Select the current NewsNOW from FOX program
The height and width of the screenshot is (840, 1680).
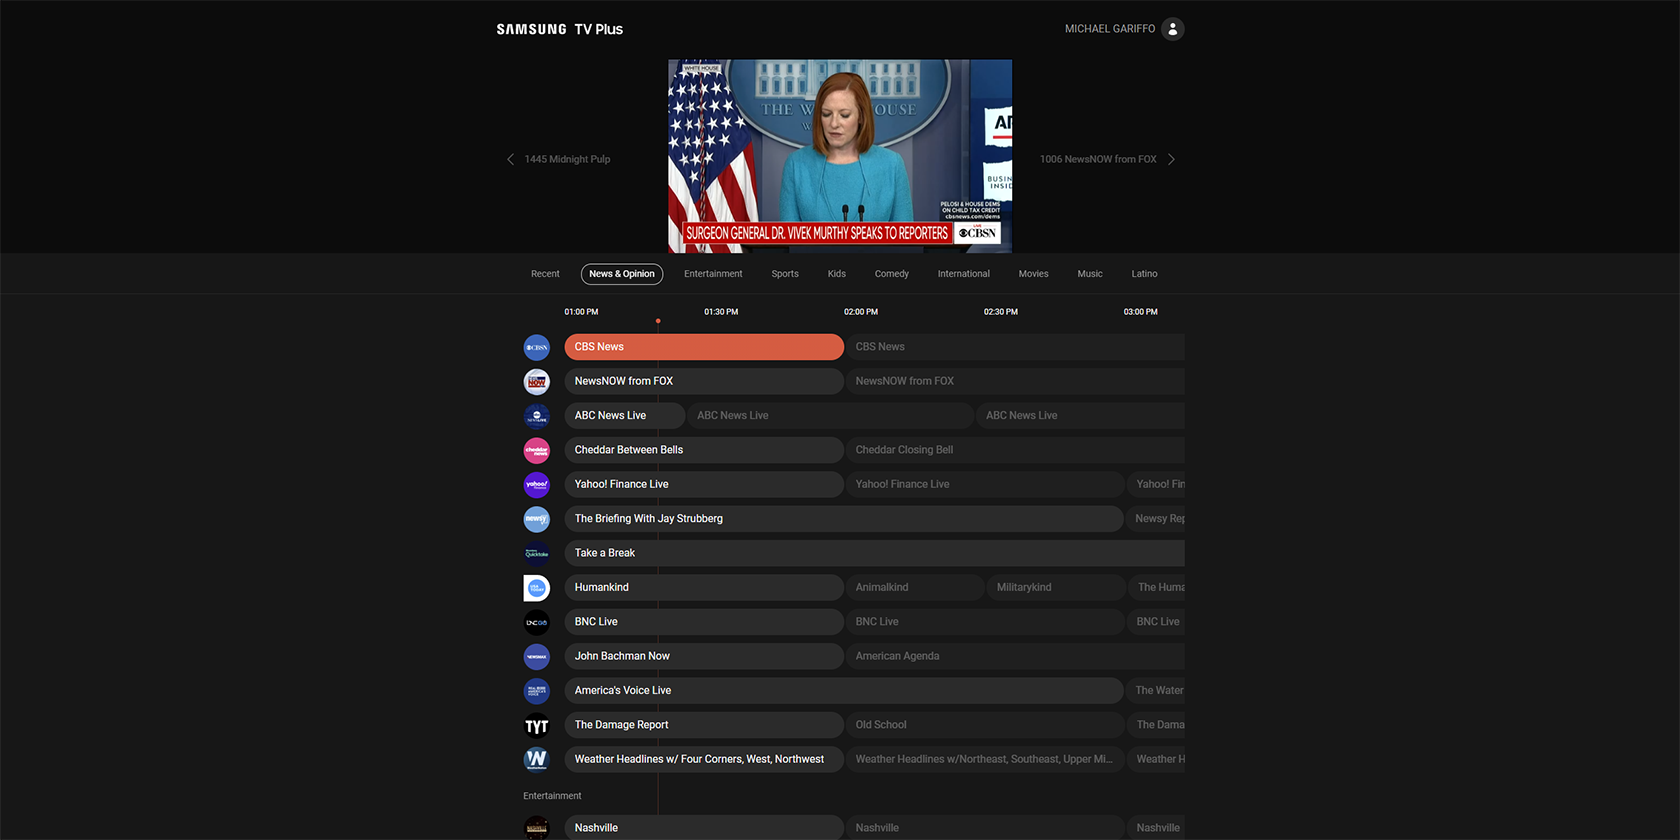point(704,381)
